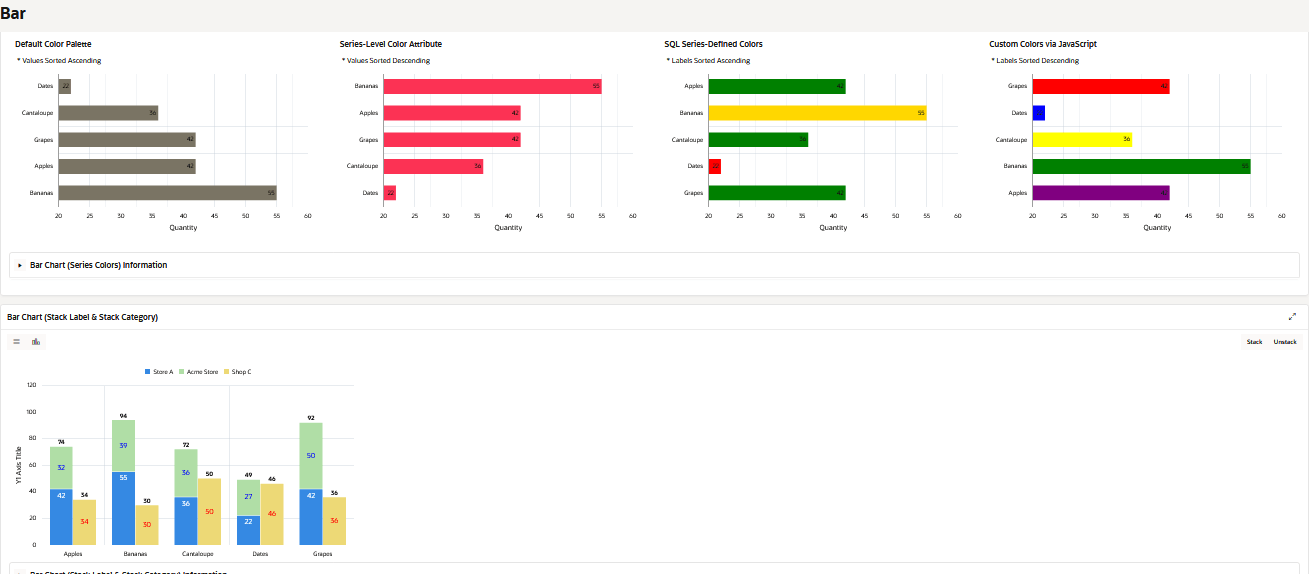The image size is (1309, 574).
Task: Select the vertical bar chart orientation icon
Action: pyautogui.click(x=36, y=342)
